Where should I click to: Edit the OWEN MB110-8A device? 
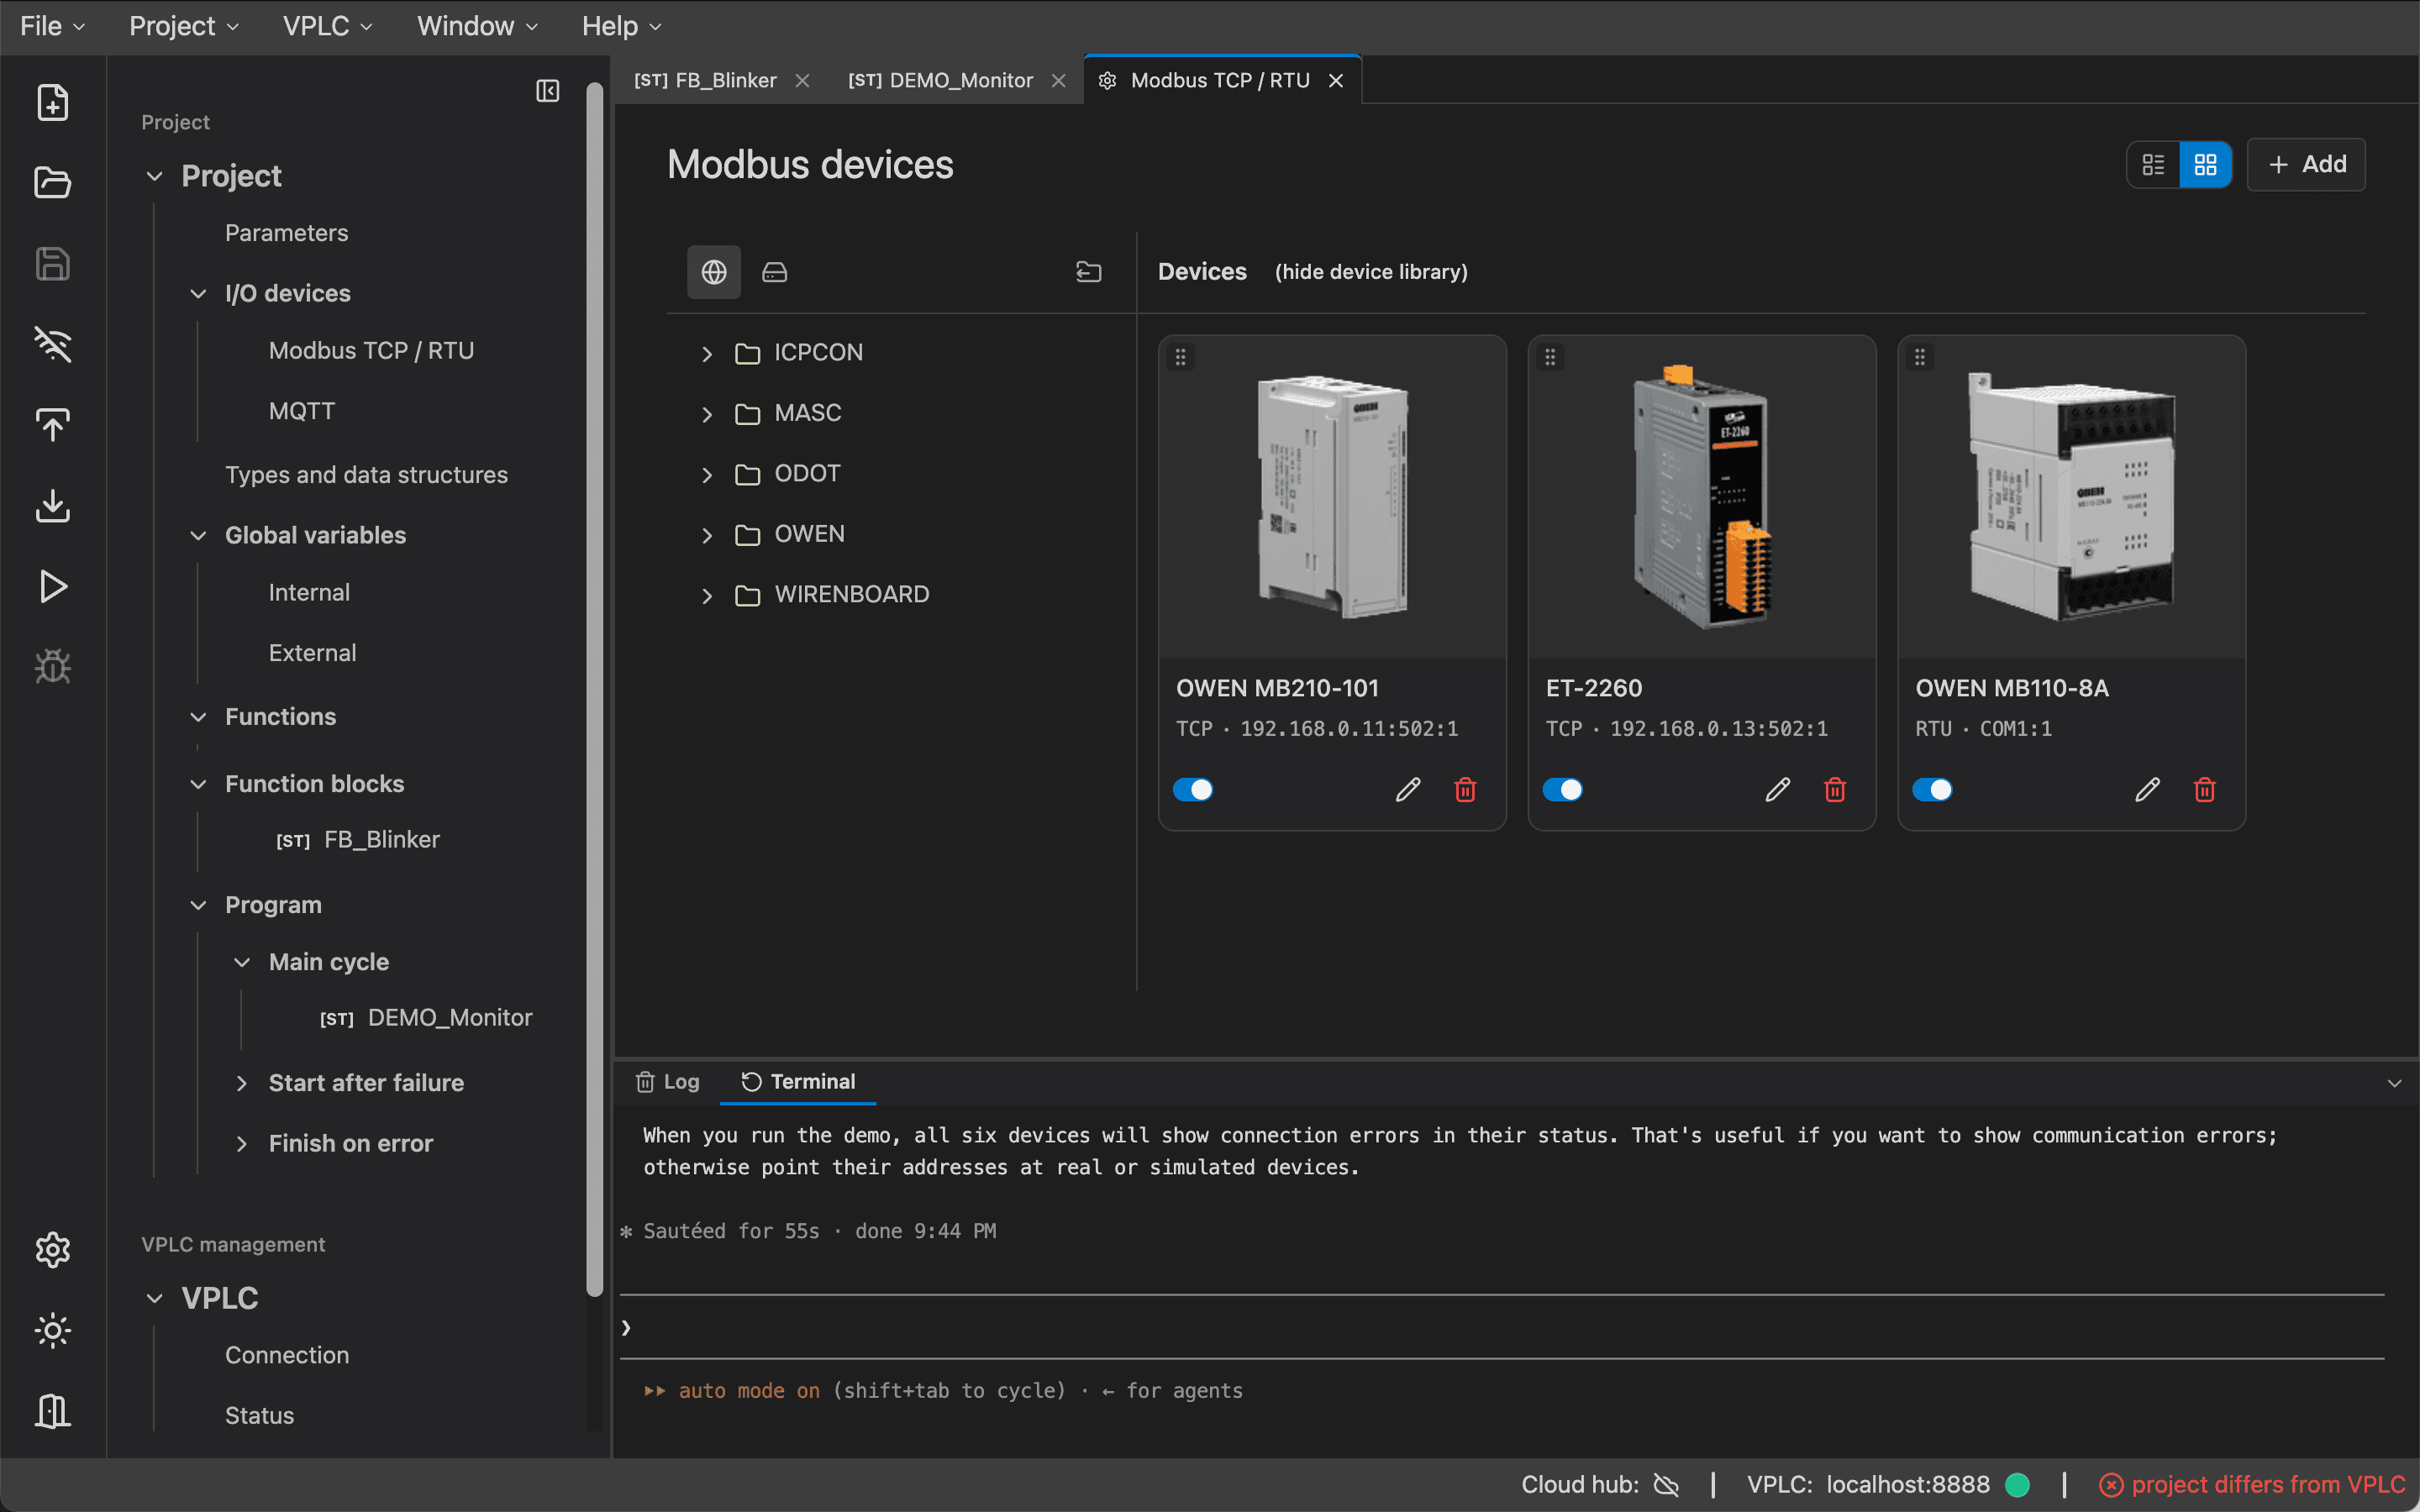pyautogui.click(x=2147, y=790)
